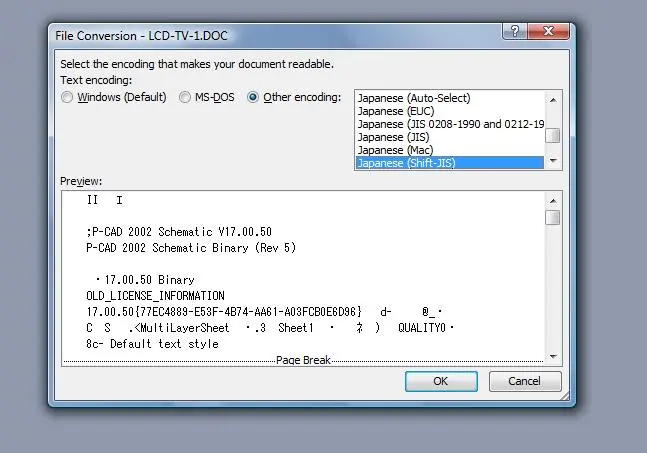Screen dimensions: 647x453
Task: Click the ';P-CAD 2002 Schematic V17.00.50' preview line
Action: point(179,231)
